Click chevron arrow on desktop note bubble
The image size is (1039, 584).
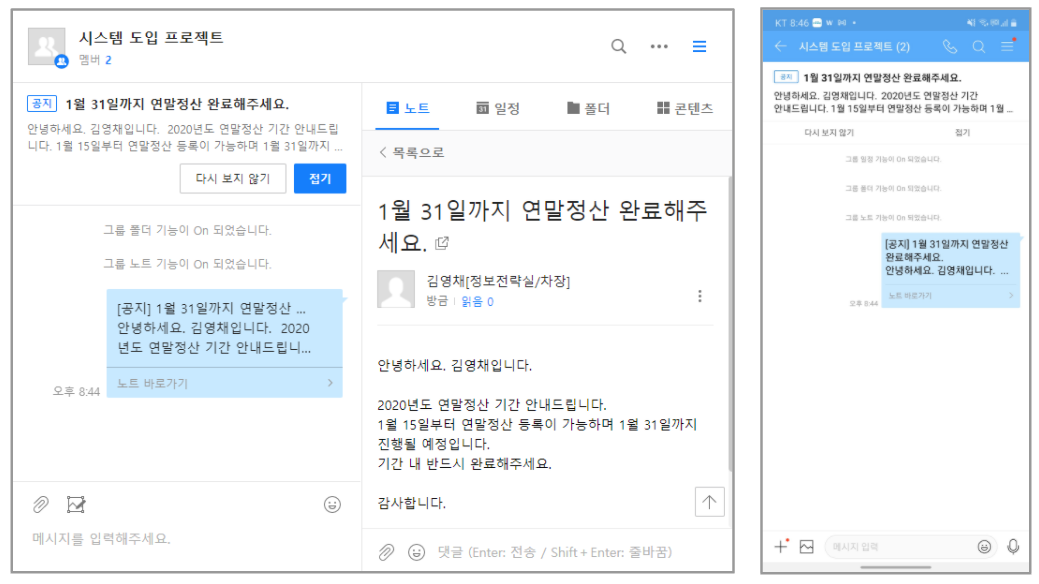pyautogui.click(x=330, y=383)
